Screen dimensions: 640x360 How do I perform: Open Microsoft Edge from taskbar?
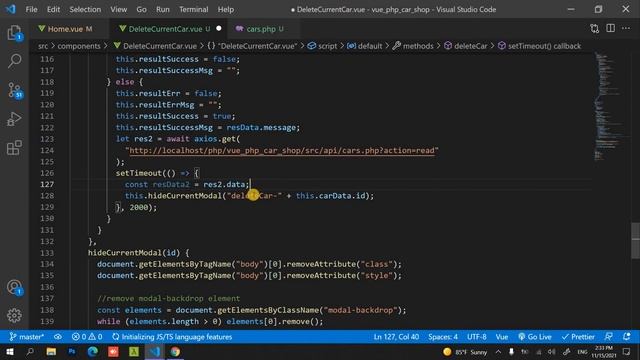[93, 351]
